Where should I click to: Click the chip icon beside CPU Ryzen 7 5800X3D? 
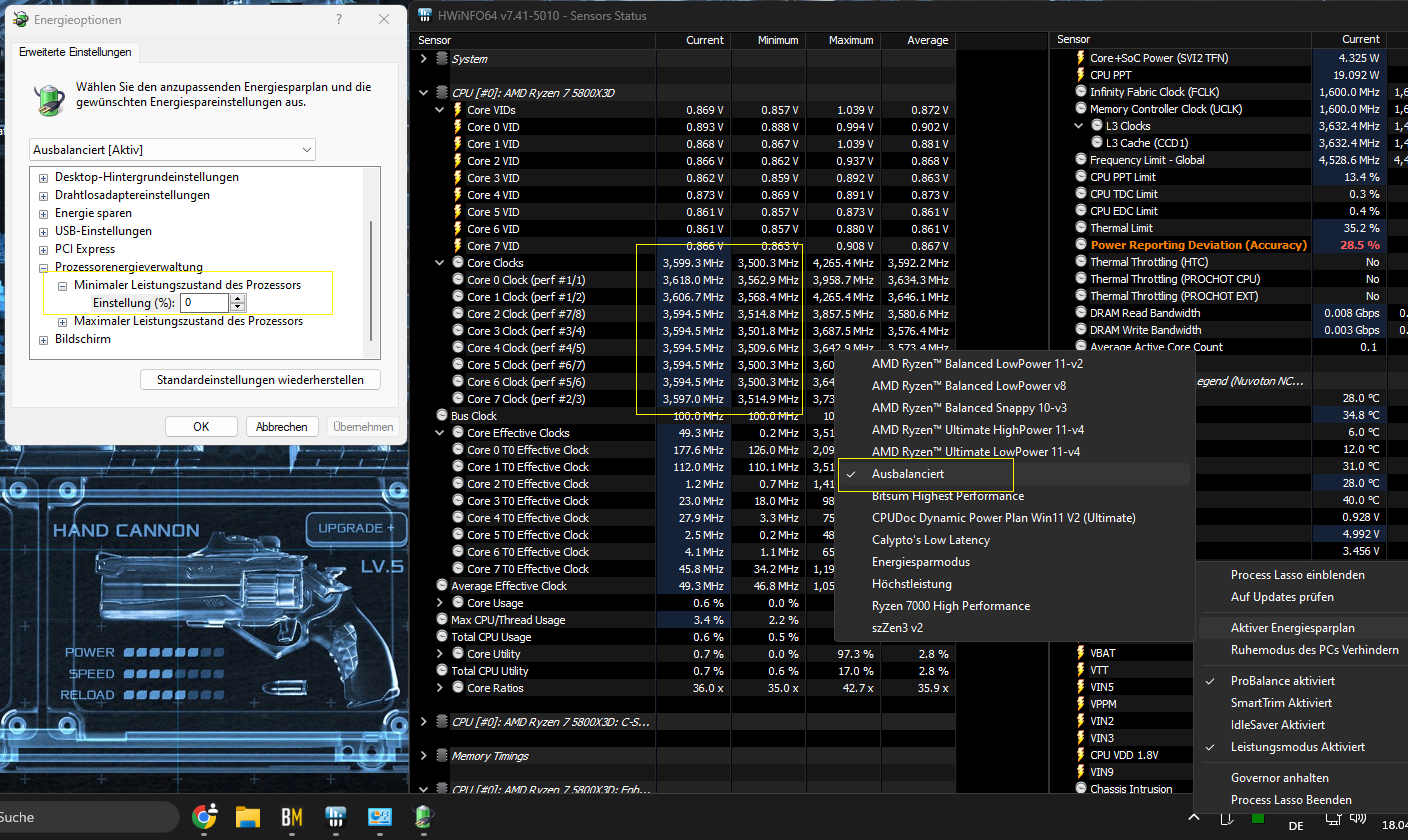click(442, 93)
